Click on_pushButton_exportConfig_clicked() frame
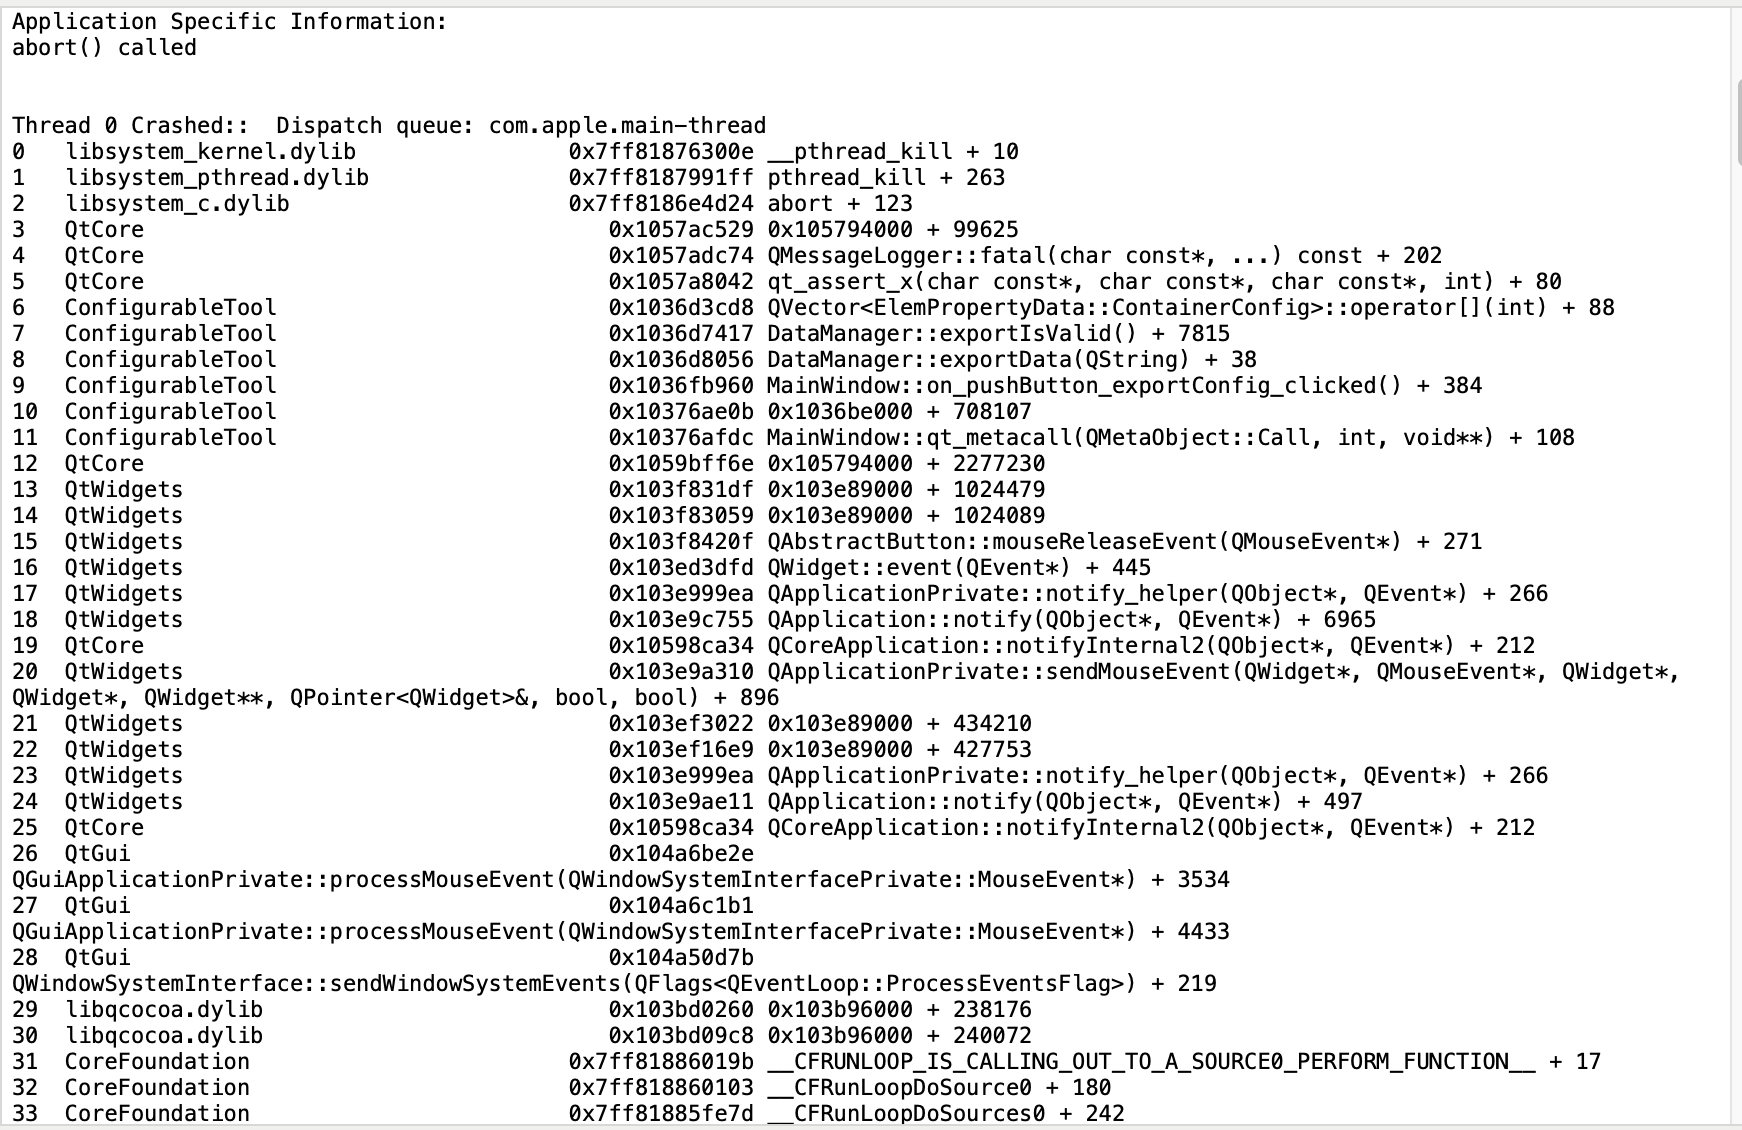The width and height of the screenshot is (1742, 1130). coord(1125,386)
